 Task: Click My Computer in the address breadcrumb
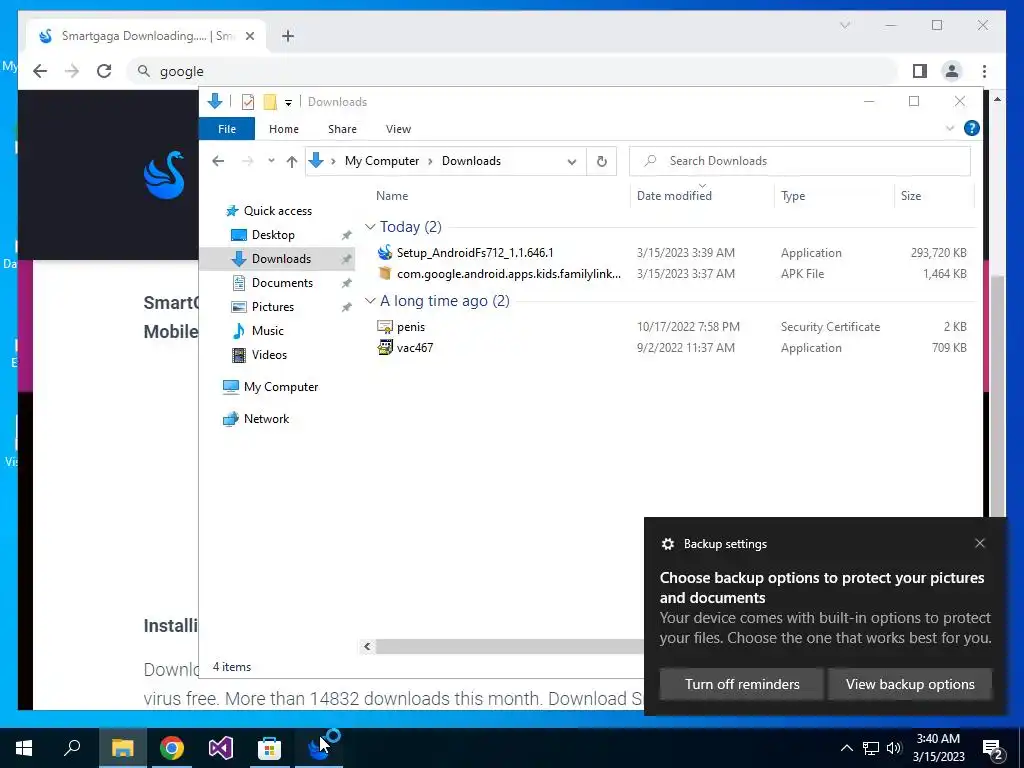381,161
